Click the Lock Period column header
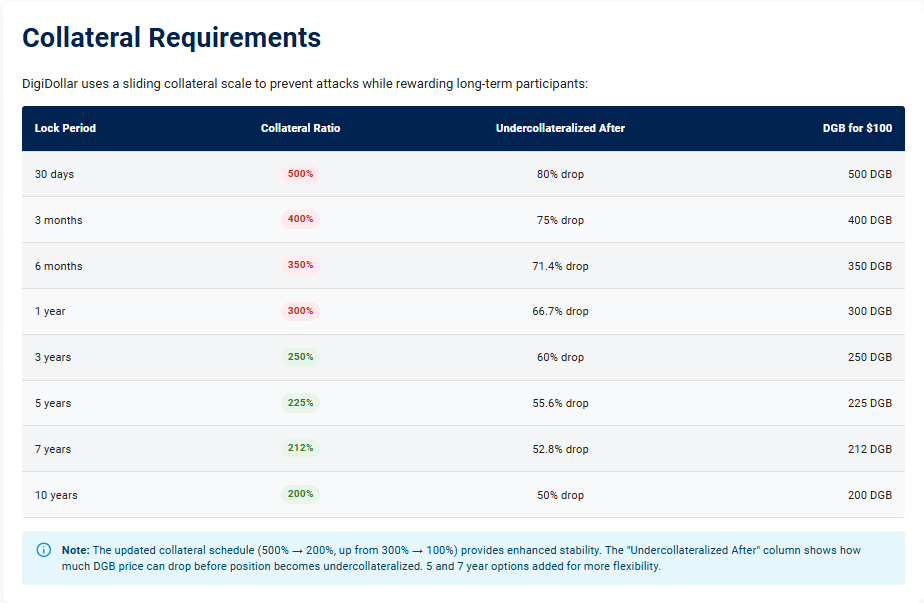The width and height of the screenshot is (924, 603). pyautogui.click(x=65, y=128)
